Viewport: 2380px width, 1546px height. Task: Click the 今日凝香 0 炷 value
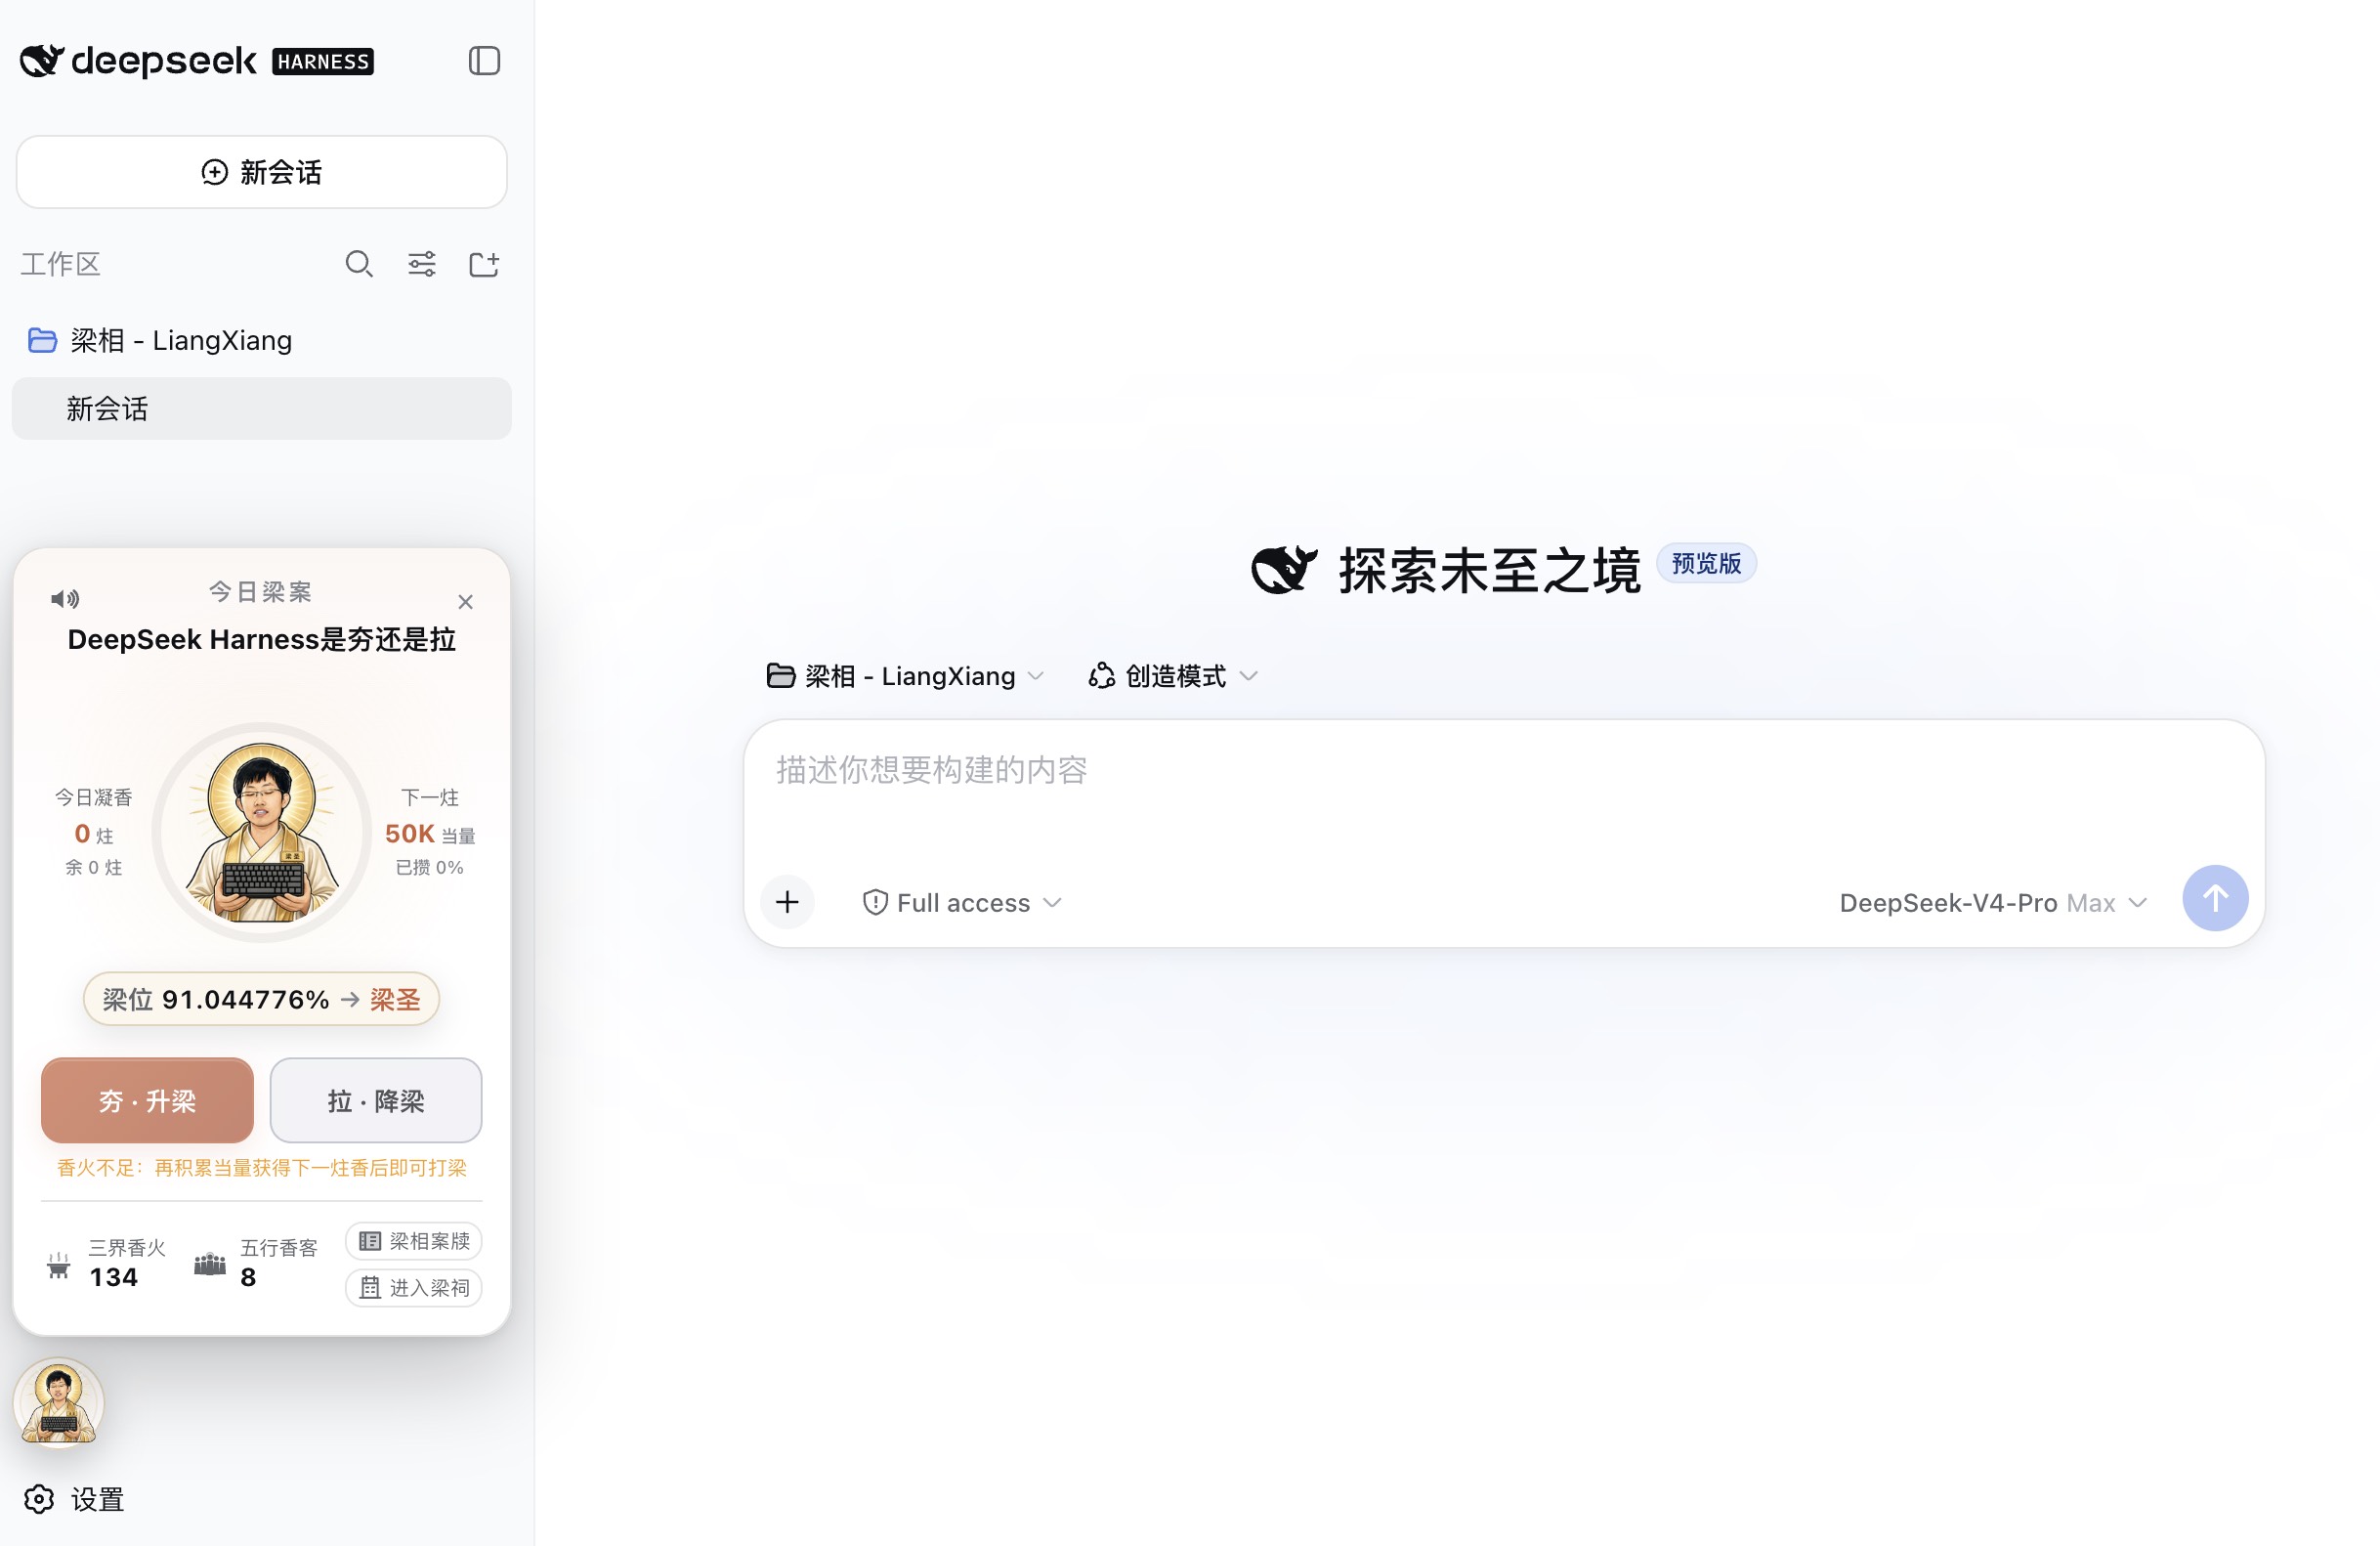click(x=93, y=834)
